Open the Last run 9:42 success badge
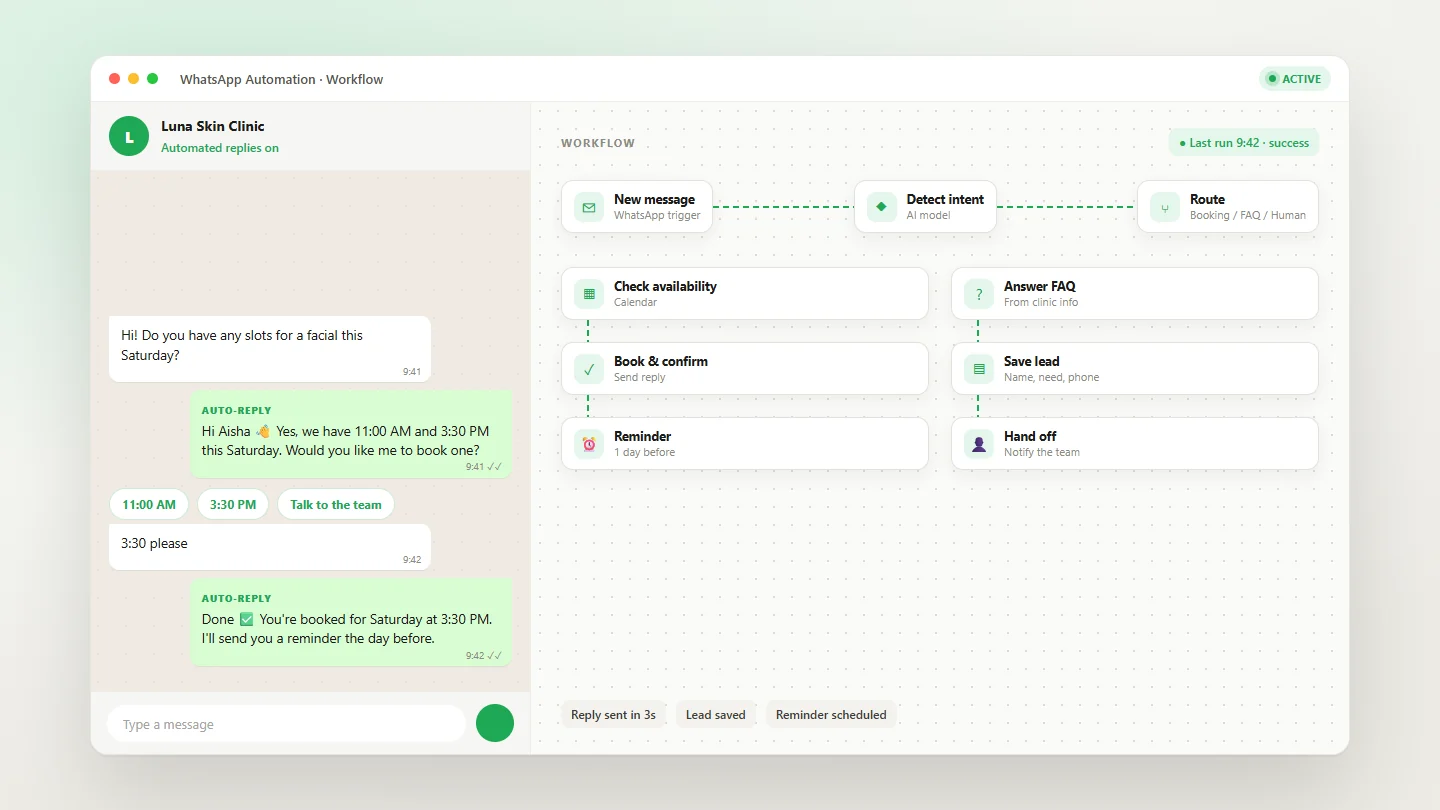The height and width of the screenshot is (810, 1440). coord(1244,143)
